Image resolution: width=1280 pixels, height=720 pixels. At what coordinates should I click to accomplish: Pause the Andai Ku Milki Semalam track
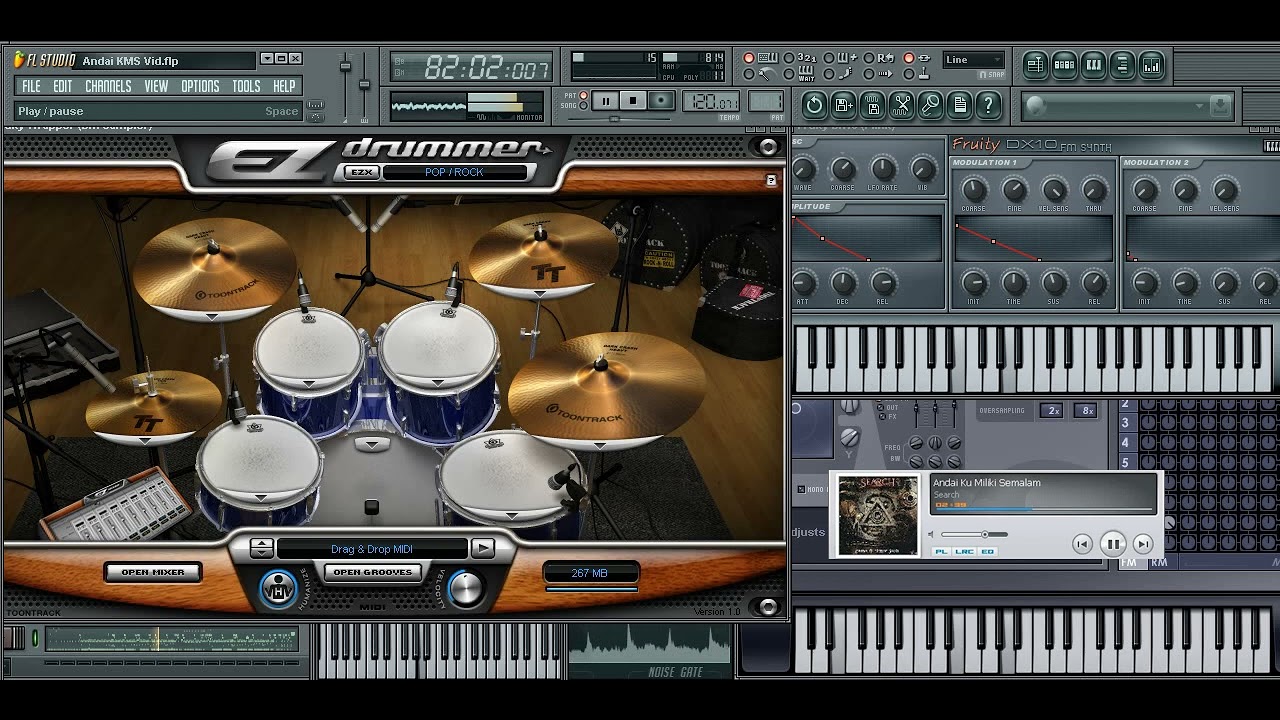(1113, 544)
